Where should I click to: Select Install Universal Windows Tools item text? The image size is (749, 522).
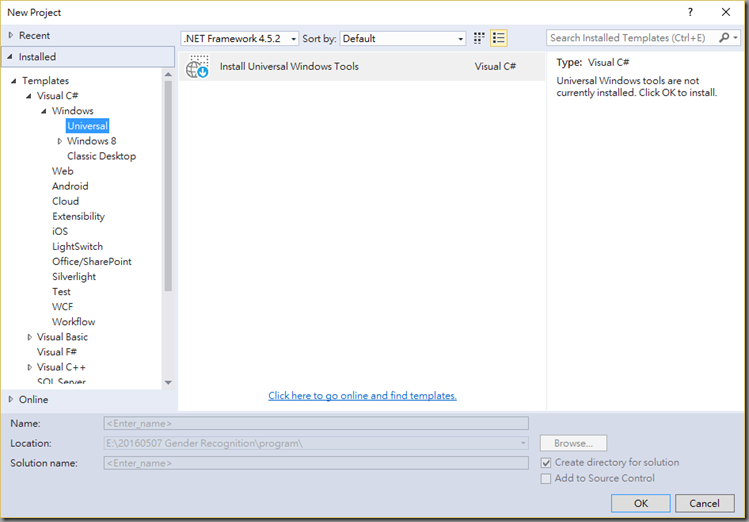click(x=289, y=66)
